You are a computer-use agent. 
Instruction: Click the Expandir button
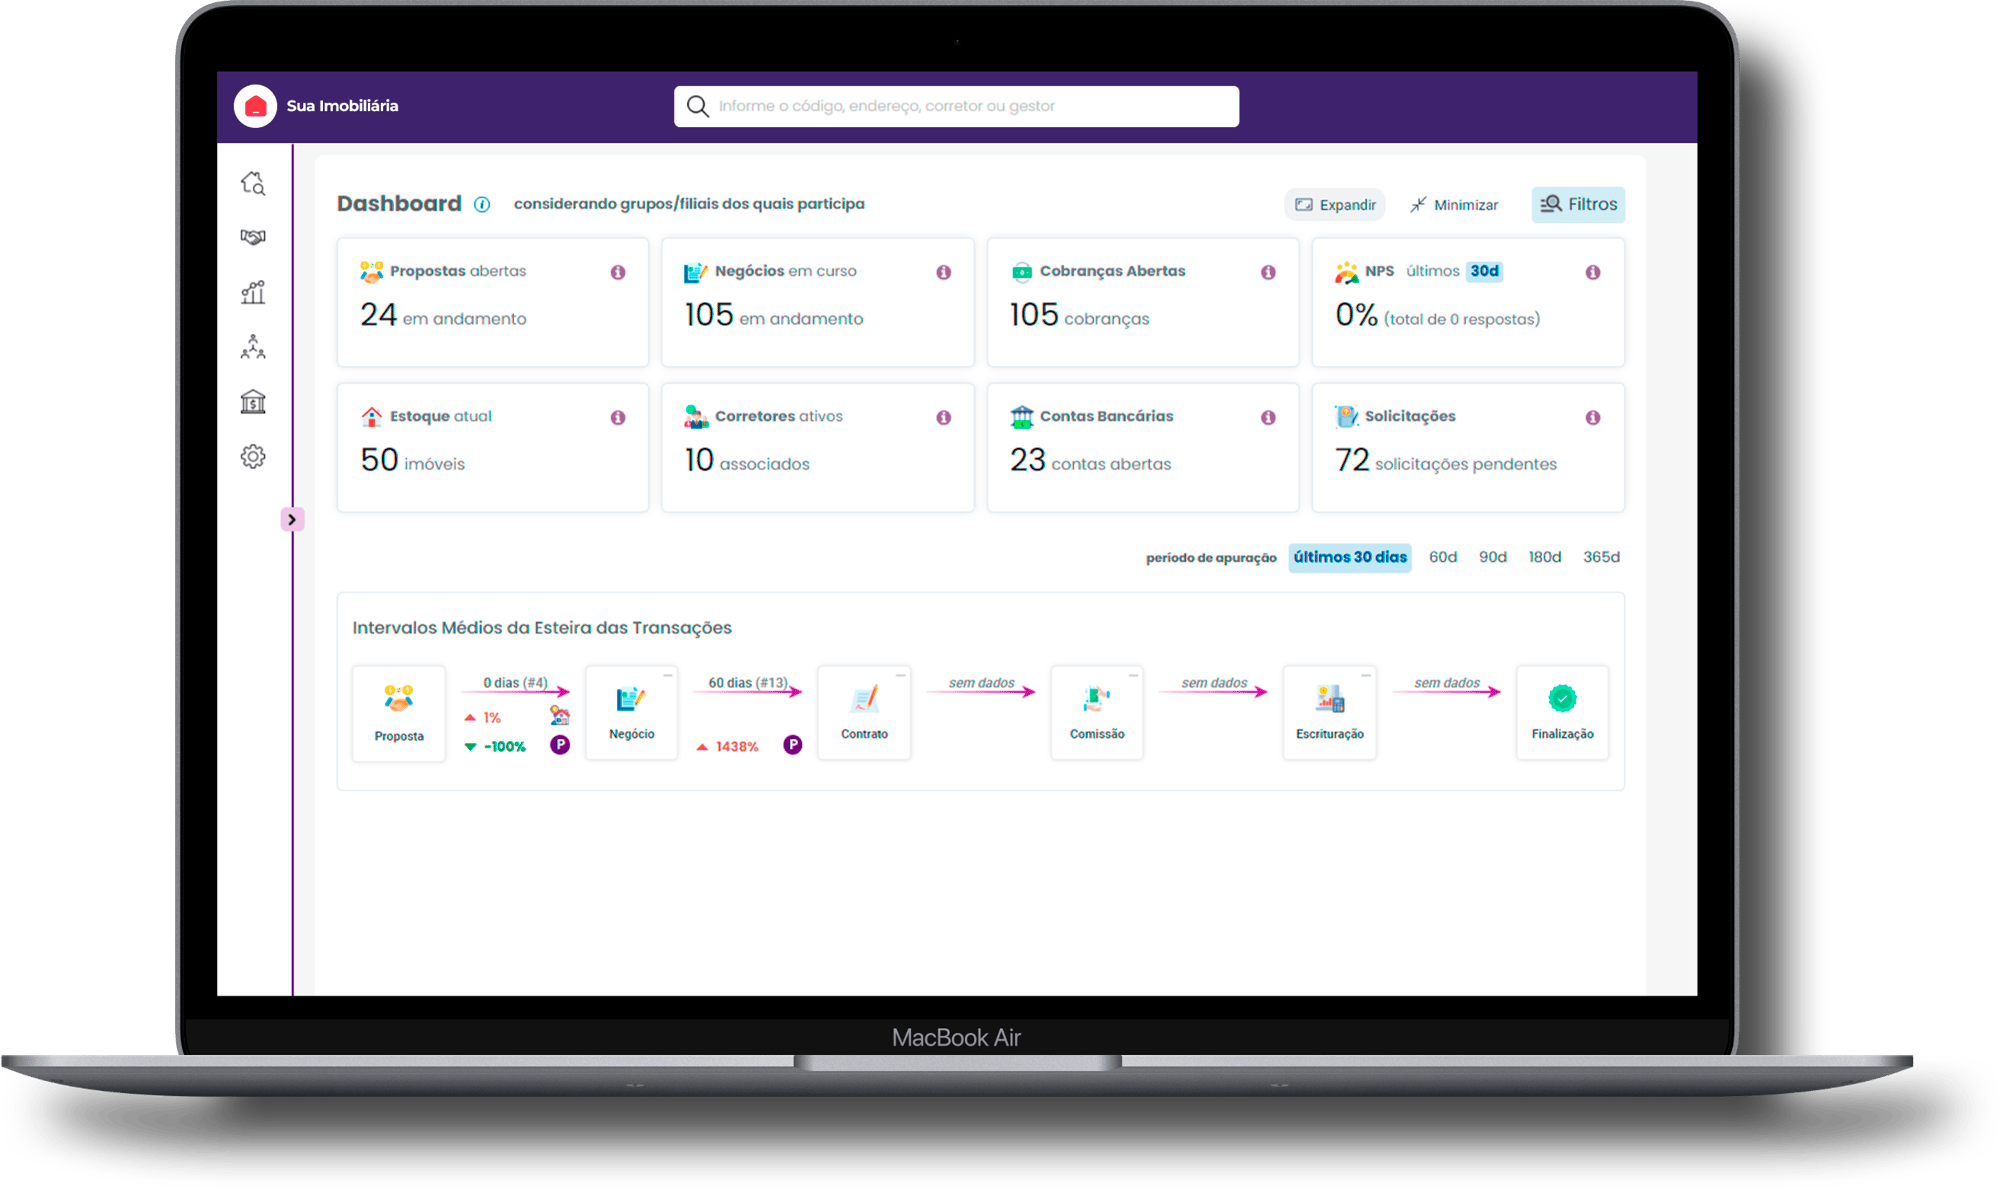(x=1335, y=205)
